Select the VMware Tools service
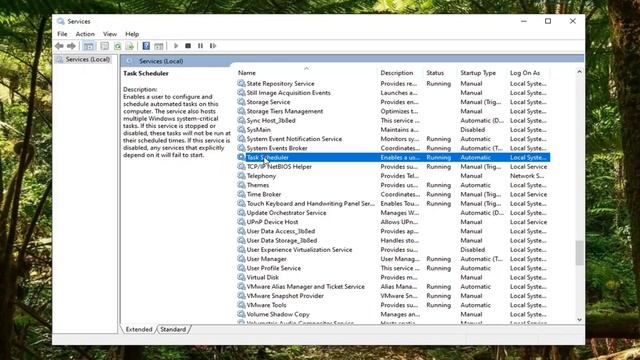 click(393, 305)
